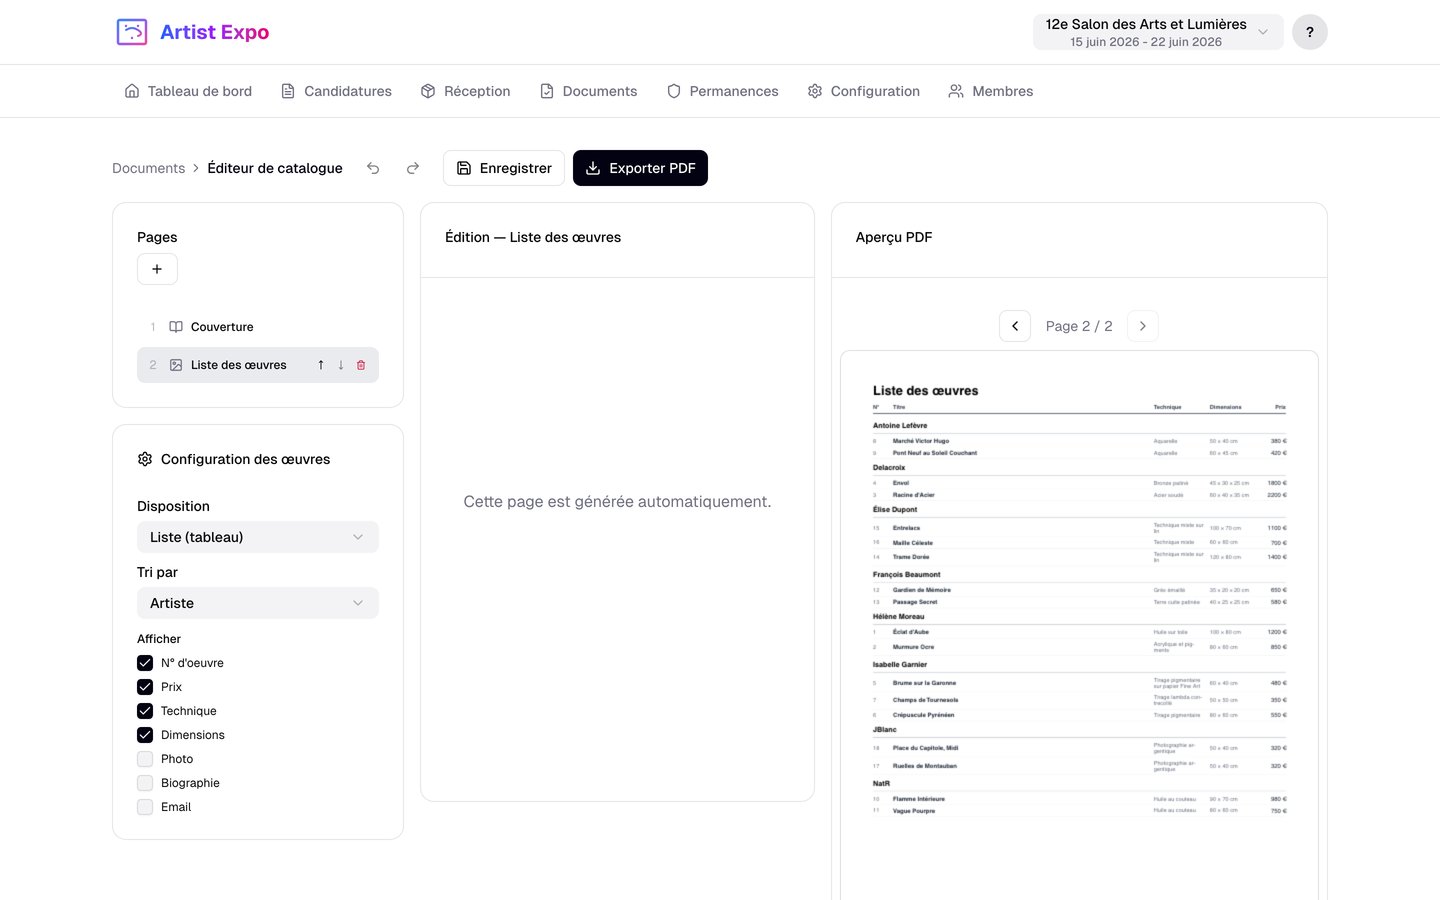
Task: Open the Réception section
Action: click(x=465, y=91)
